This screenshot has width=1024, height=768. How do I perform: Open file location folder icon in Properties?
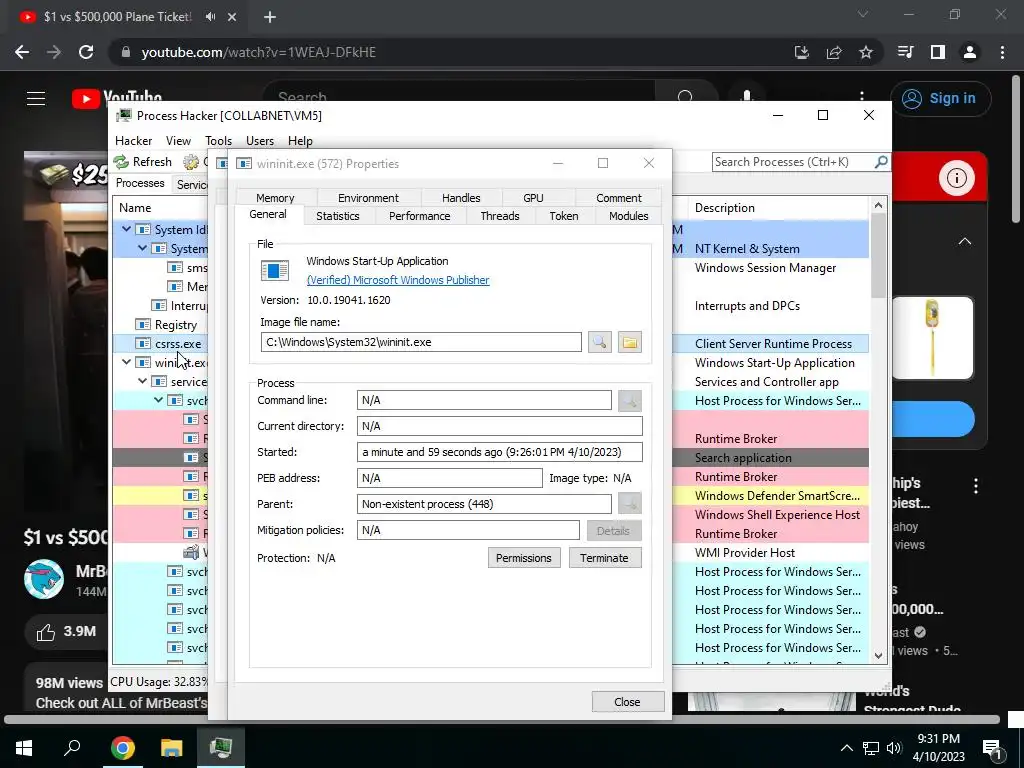[630, 342]
